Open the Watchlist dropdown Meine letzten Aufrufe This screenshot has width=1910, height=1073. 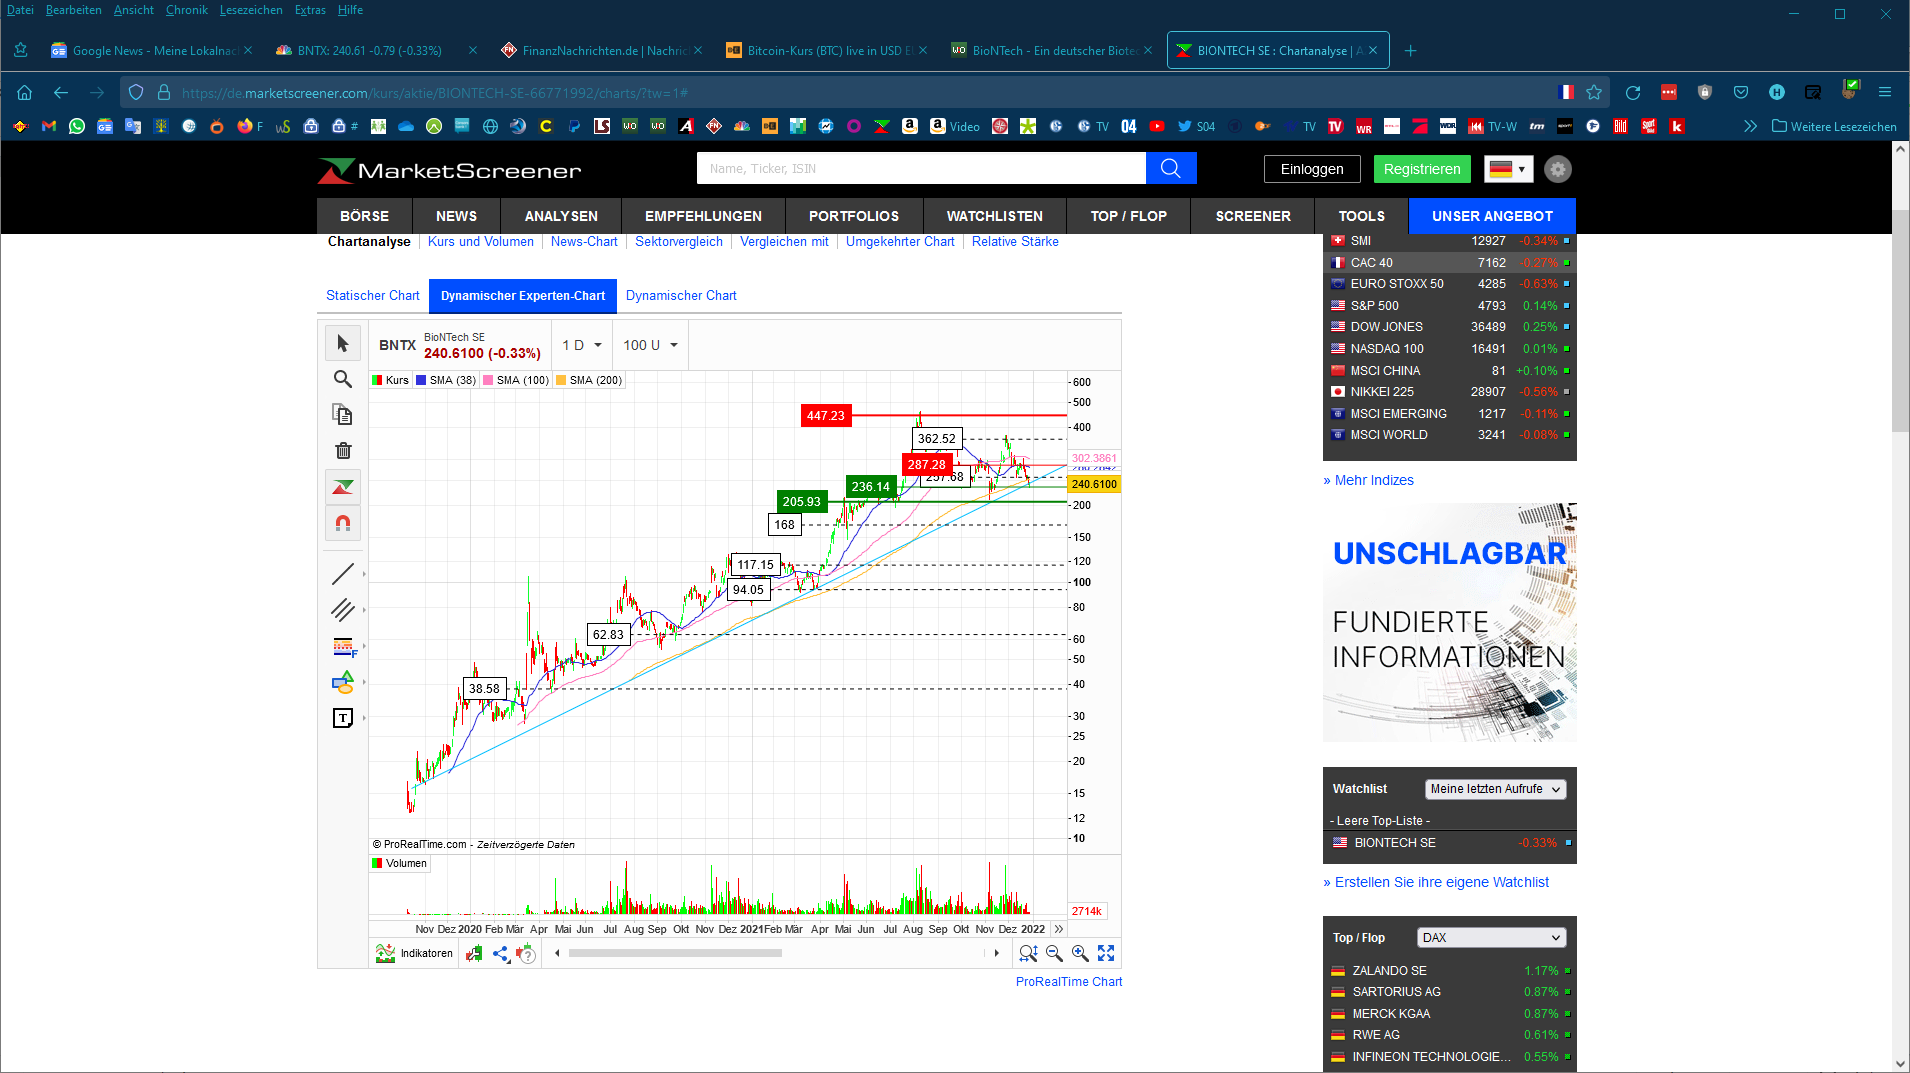pyautogui.click(x=1494, y=789)
